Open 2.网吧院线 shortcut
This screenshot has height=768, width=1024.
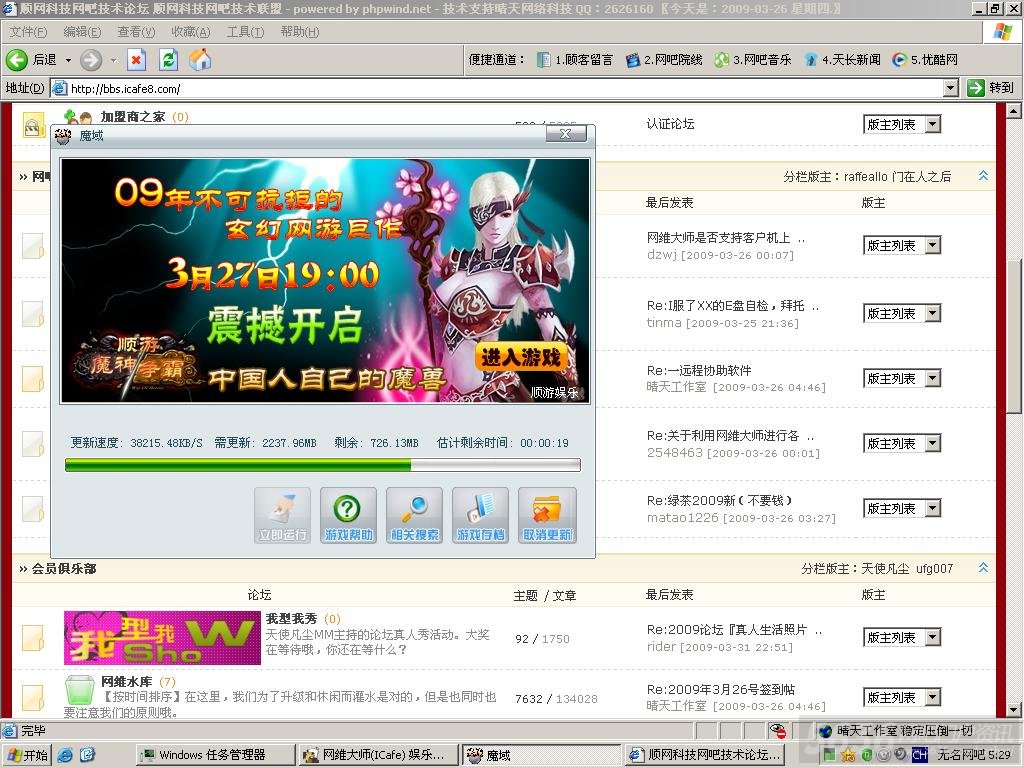tap(664, 60)
